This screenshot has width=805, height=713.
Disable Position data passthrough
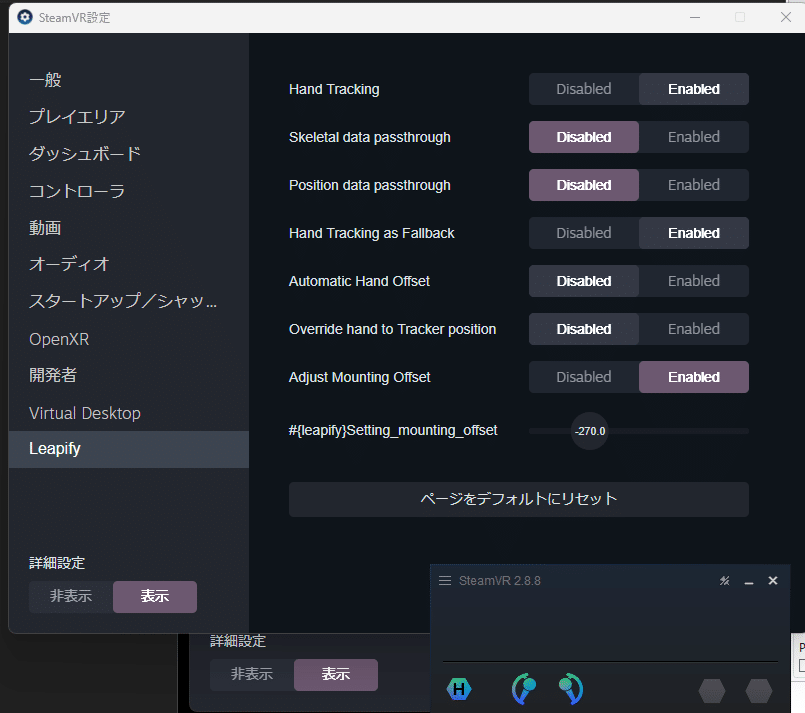[x=584, y=185]
